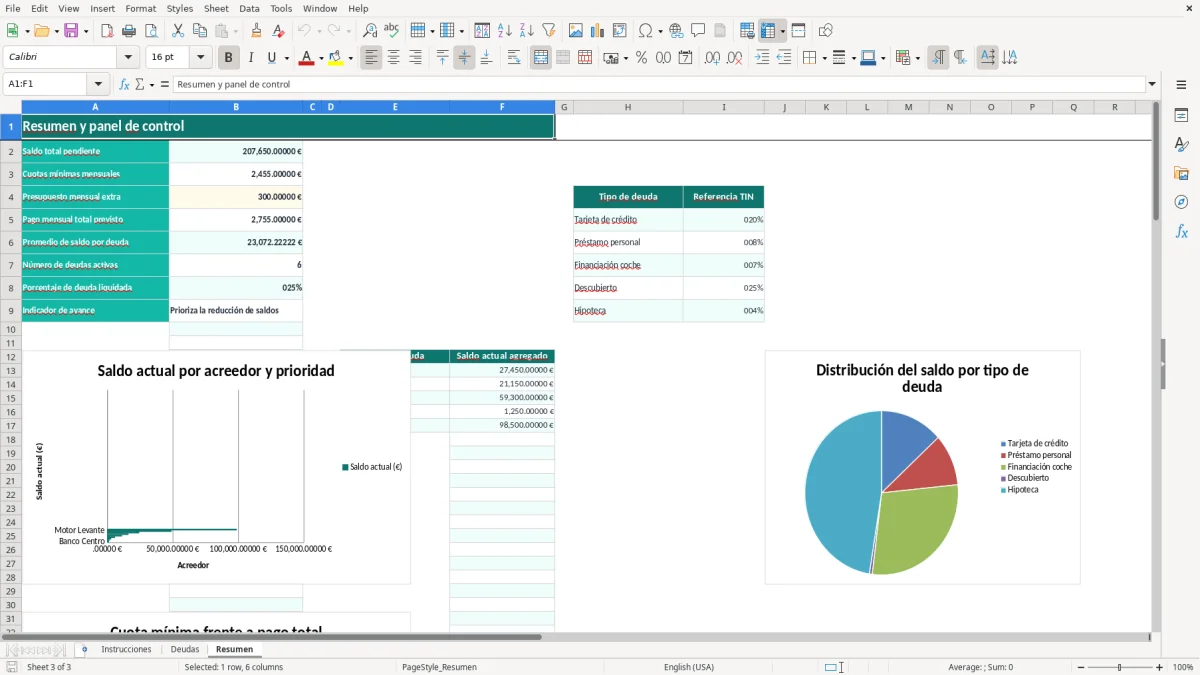Activate Clone Formatting paintbrush
Viewport: 1200px width, 675px height.
click(257, 31)
